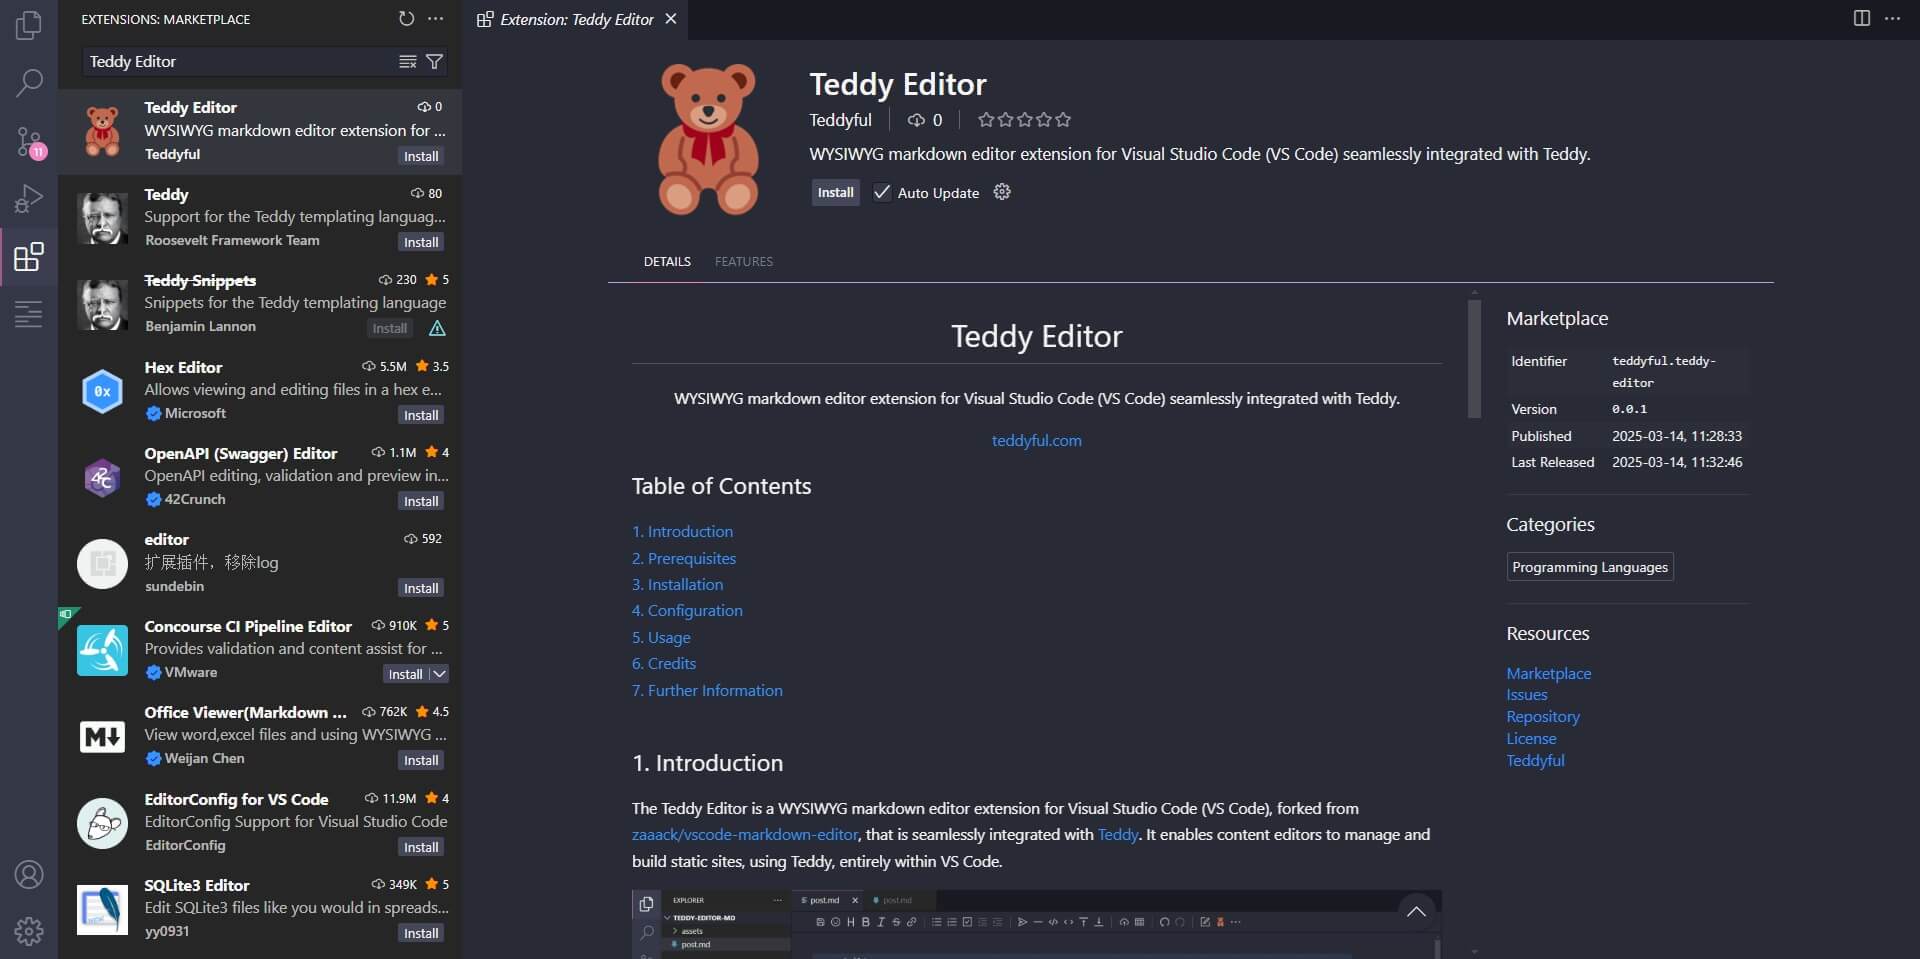Viewport: 1920px width, 959px height.
Task: Click the Teddy Editor star rating
Action: coord(1024,120)
